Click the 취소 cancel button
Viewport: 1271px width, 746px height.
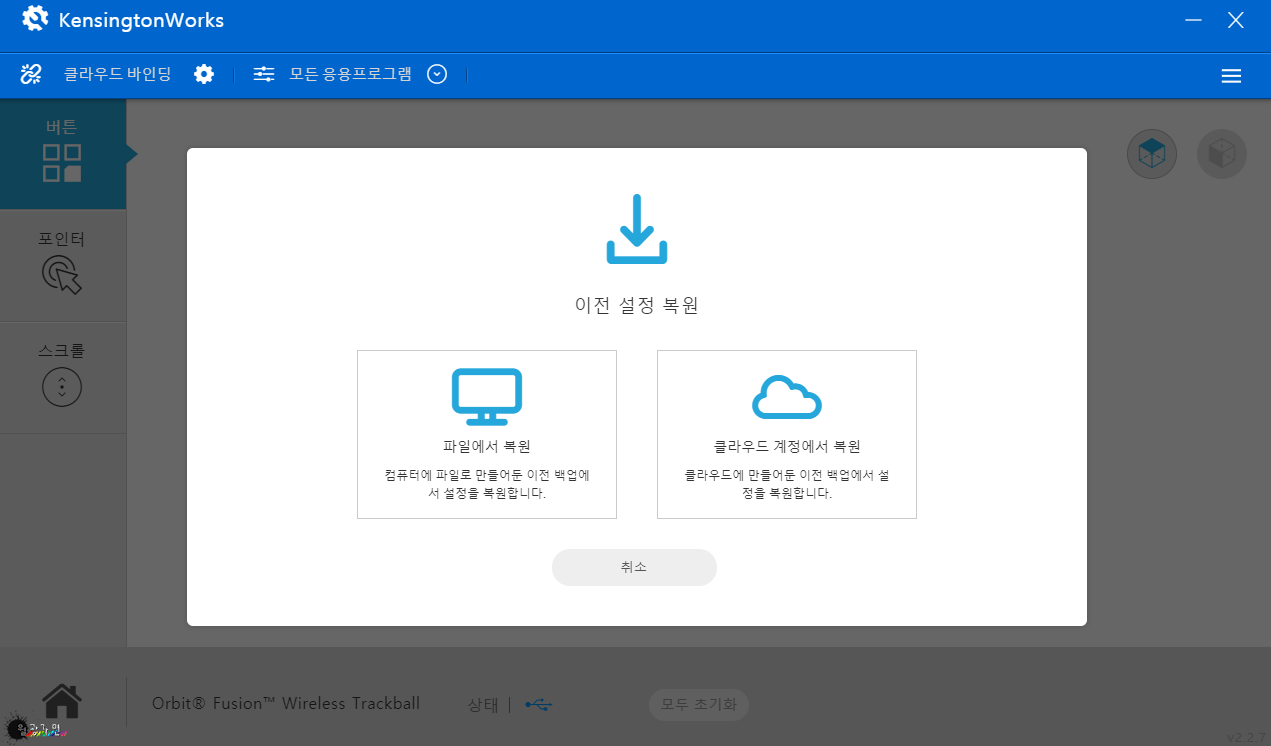pyautogui.click(x=634, y=567)
